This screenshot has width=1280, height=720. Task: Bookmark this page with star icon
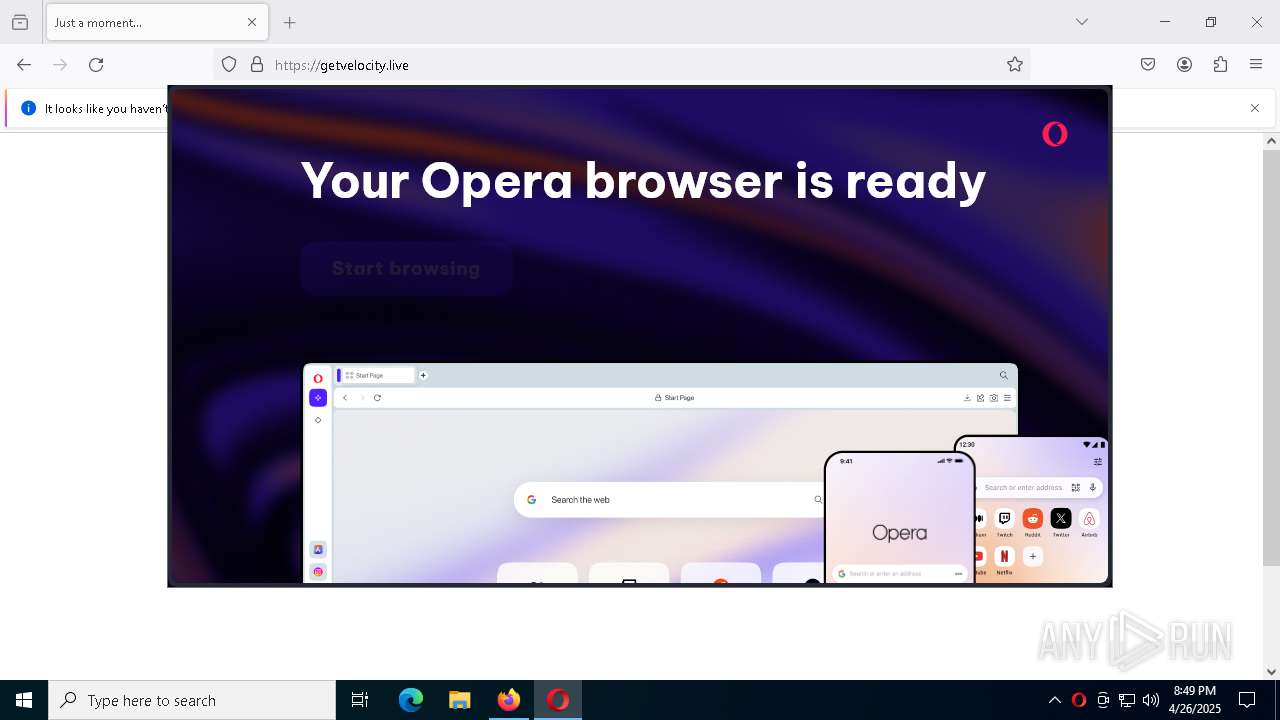[x=1015, y=65]
